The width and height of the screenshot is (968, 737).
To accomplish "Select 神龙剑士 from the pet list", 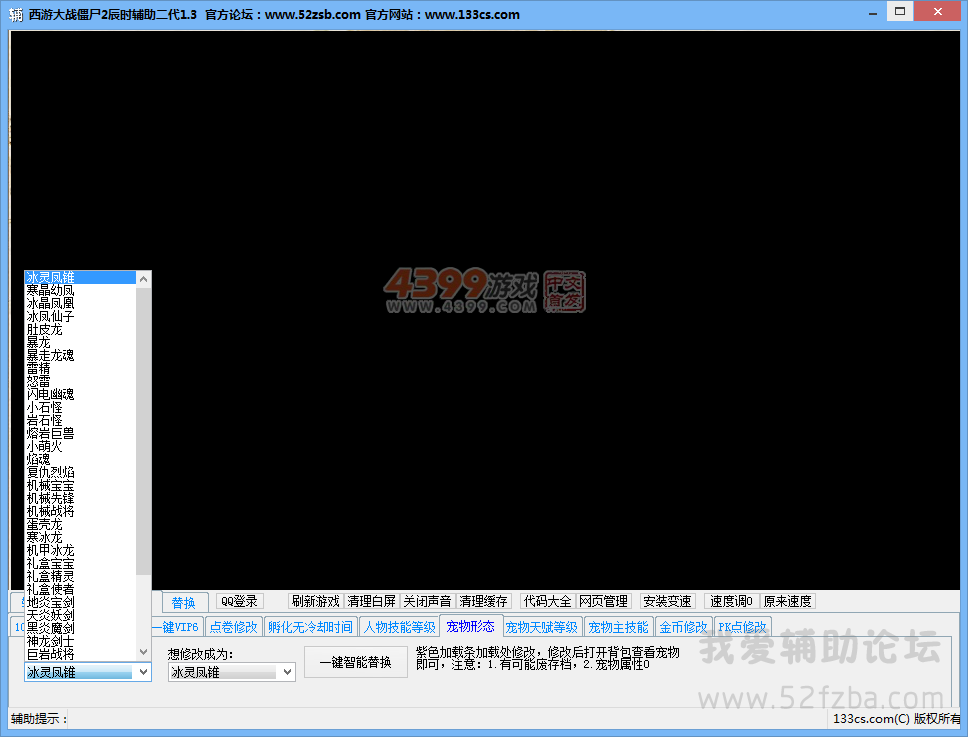I will pos(80,641).
